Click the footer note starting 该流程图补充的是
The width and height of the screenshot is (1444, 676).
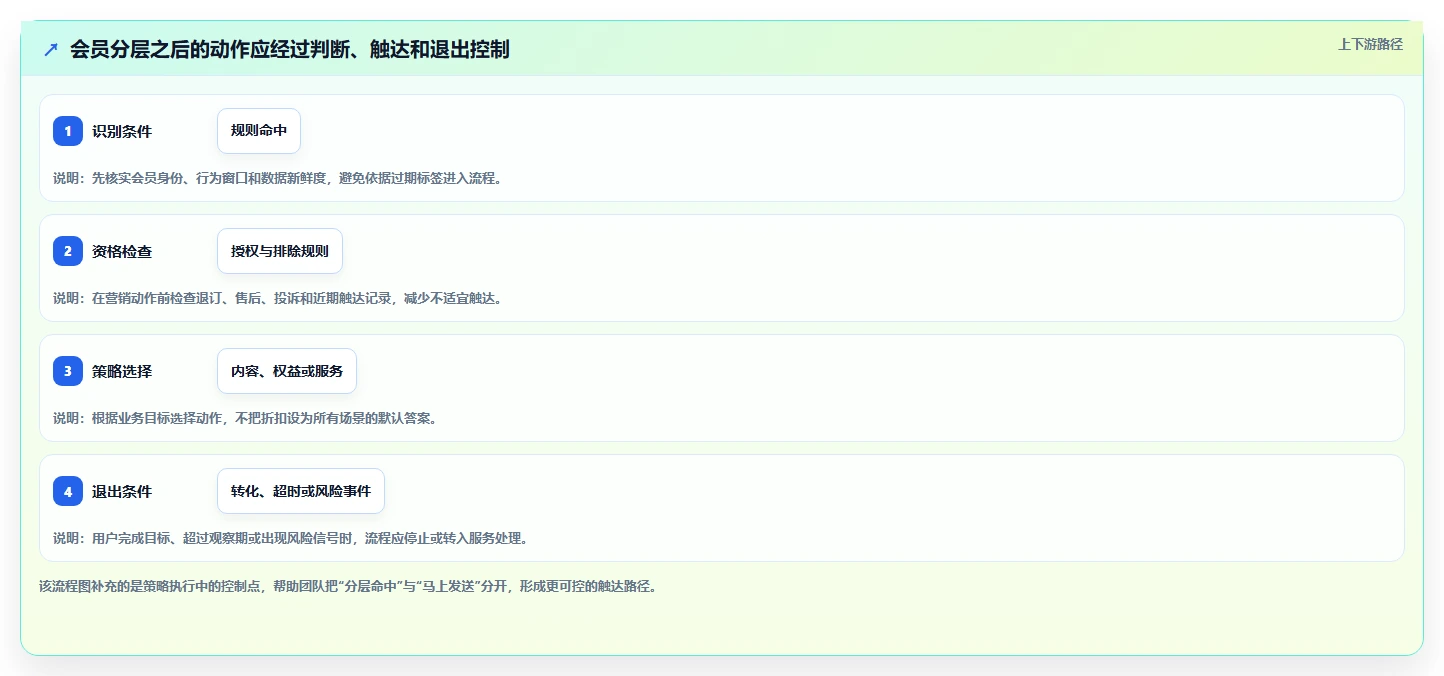coord(348,586)
